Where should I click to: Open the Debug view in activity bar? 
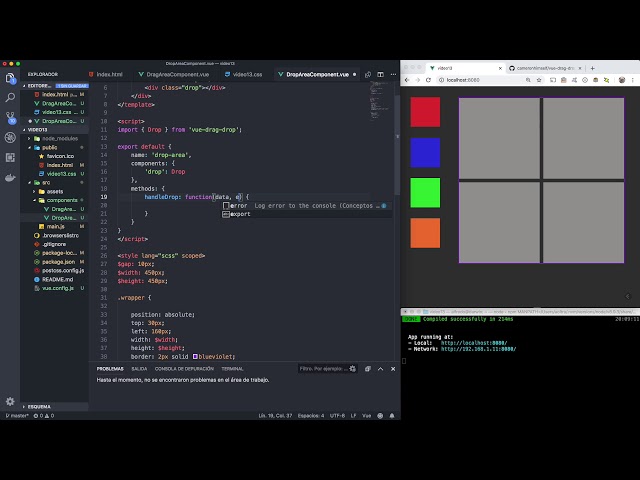point(10,138)
